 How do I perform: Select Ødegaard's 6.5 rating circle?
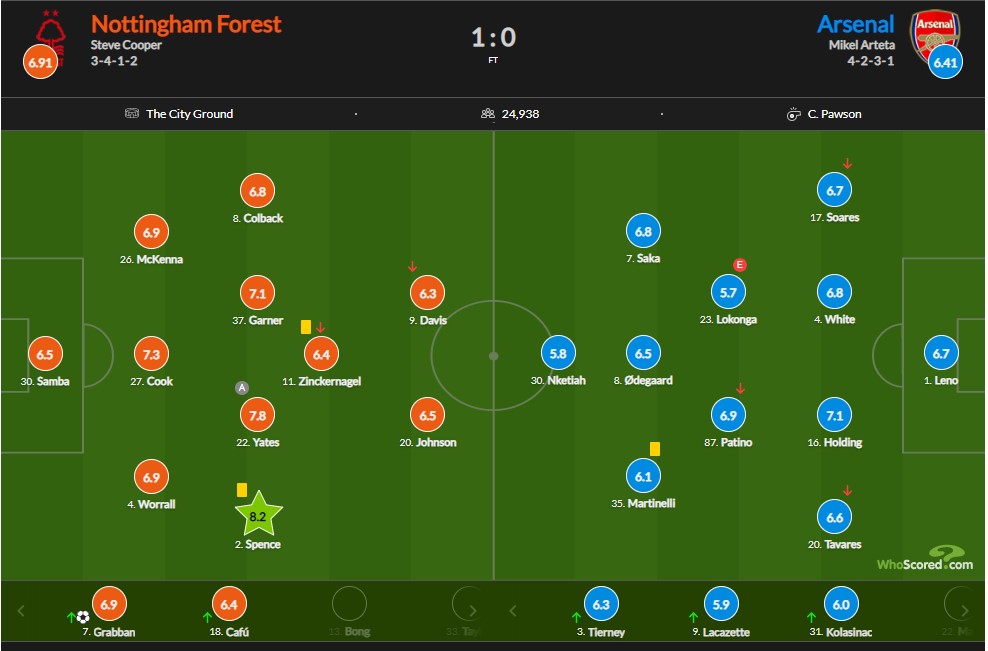[643, 354]
